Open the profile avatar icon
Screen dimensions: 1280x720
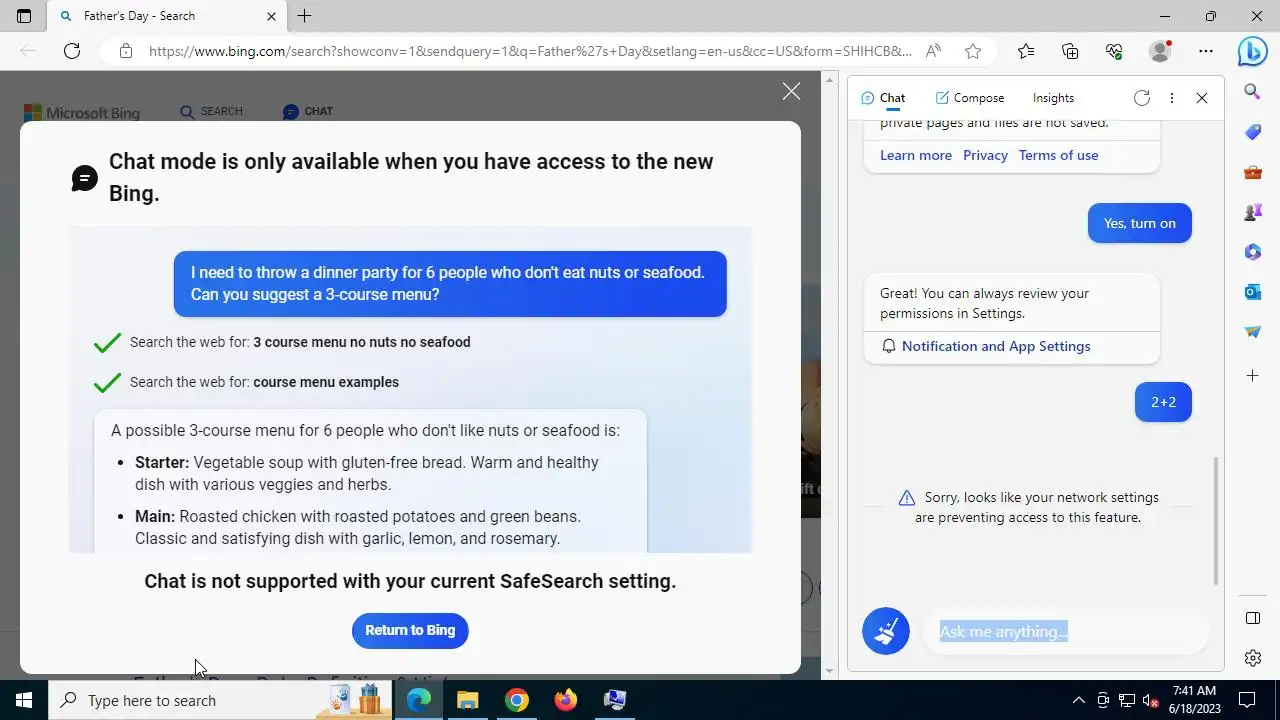(1160, 51)
